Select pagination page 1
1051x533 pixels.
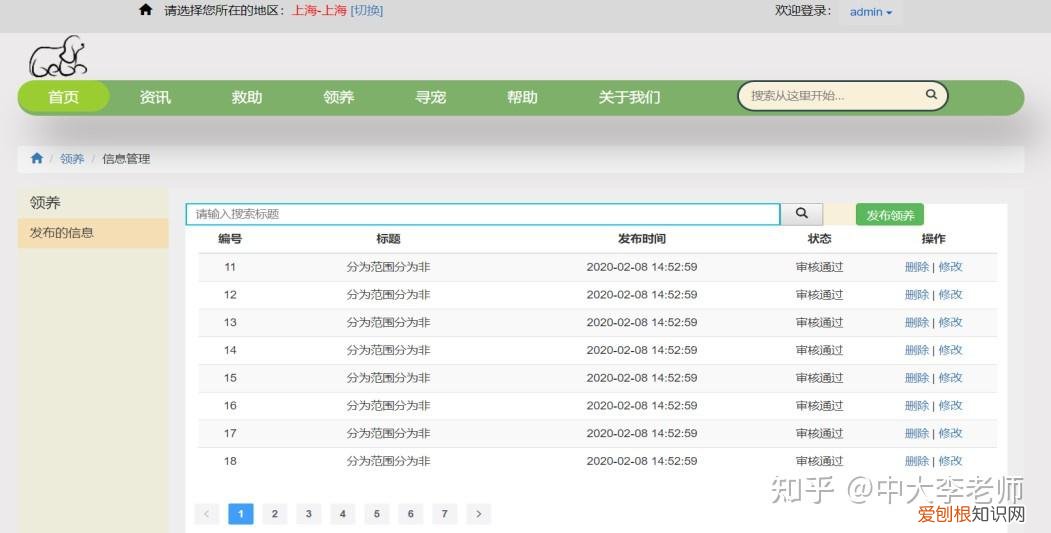(x=241, y=514)
